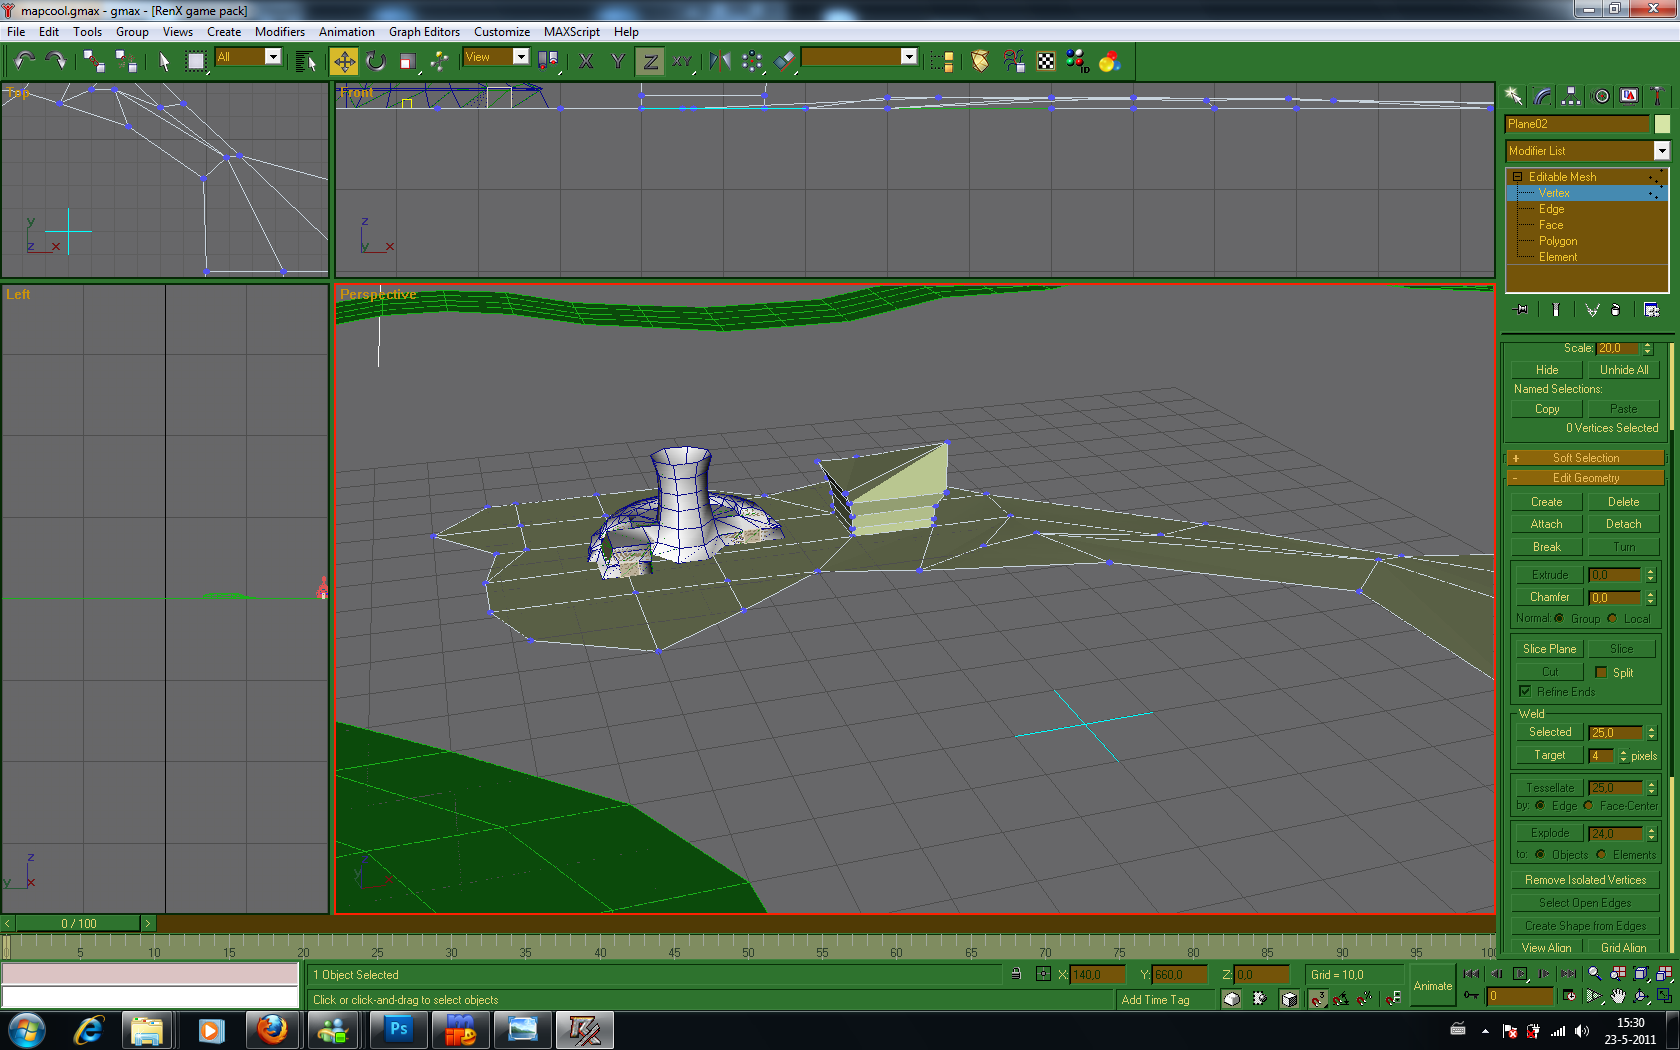Viewport: 1680px width, 1050px height.
Task: Enable the Split checkbox
Action: (1601, 672)
